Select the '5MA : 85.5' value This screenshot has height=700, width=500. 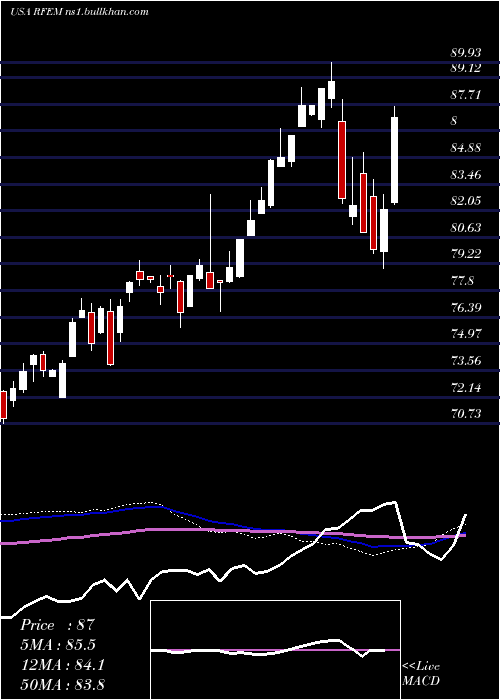coord(58,645)
